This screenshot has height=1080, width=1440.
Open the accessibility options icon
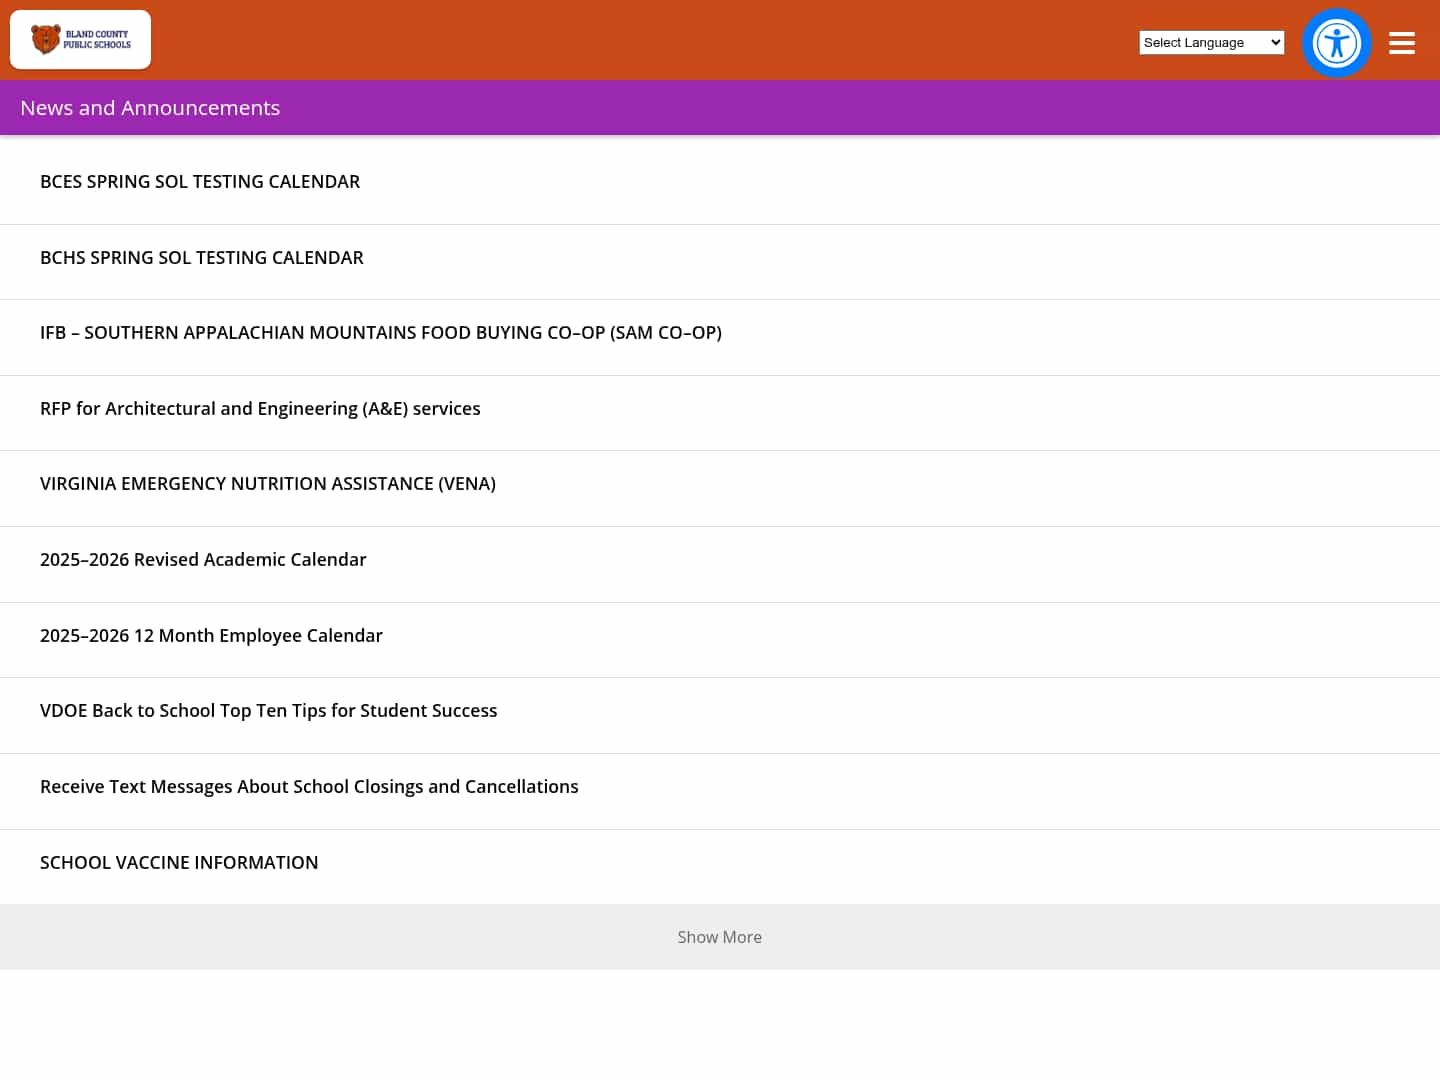(1336, 43)
